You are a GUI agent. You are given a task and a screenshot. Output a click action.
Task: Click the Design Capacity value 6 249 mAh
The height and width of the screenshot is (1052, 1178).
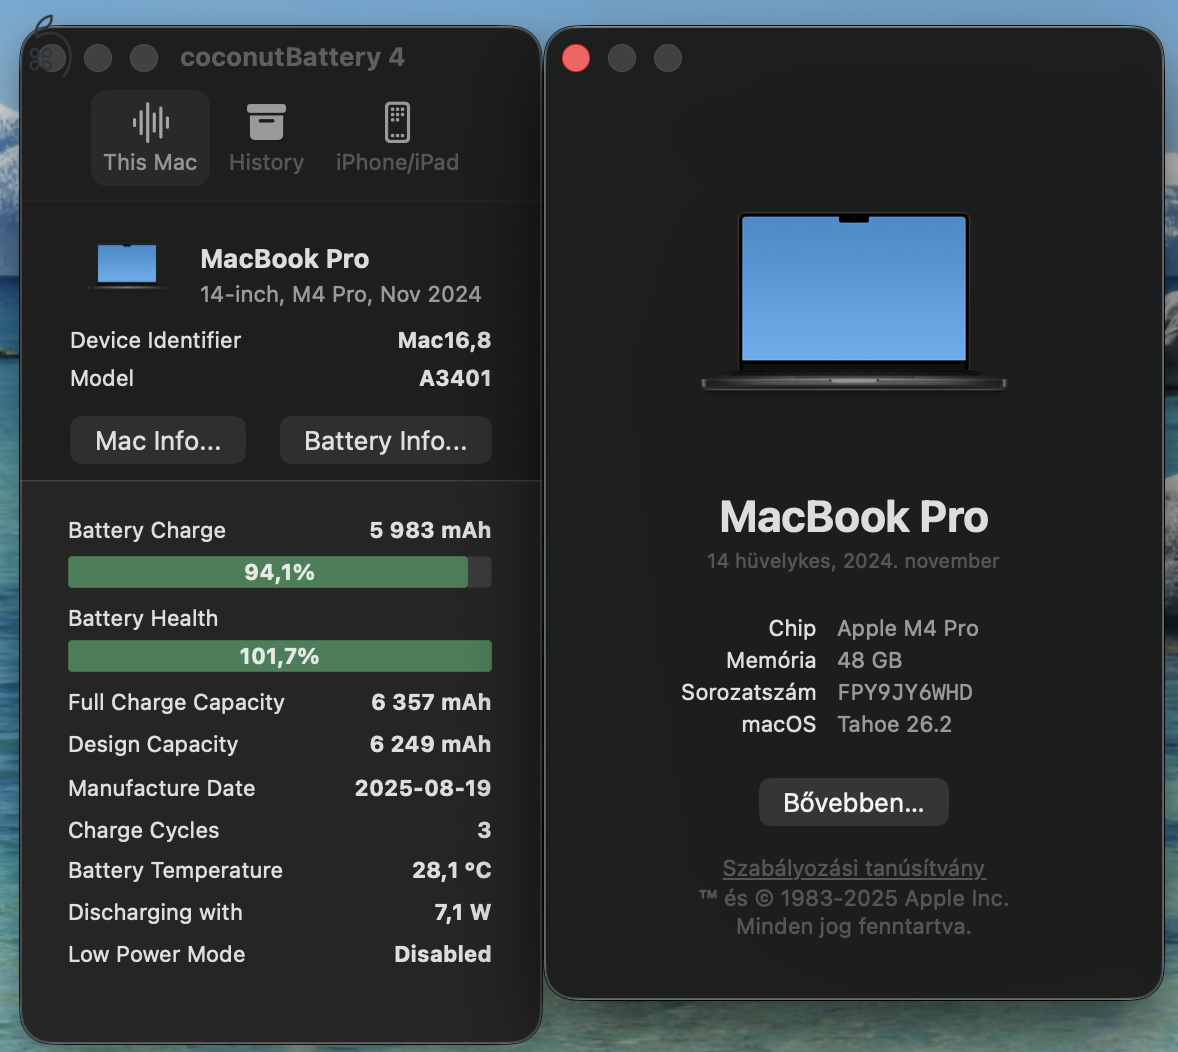[430, 745]
